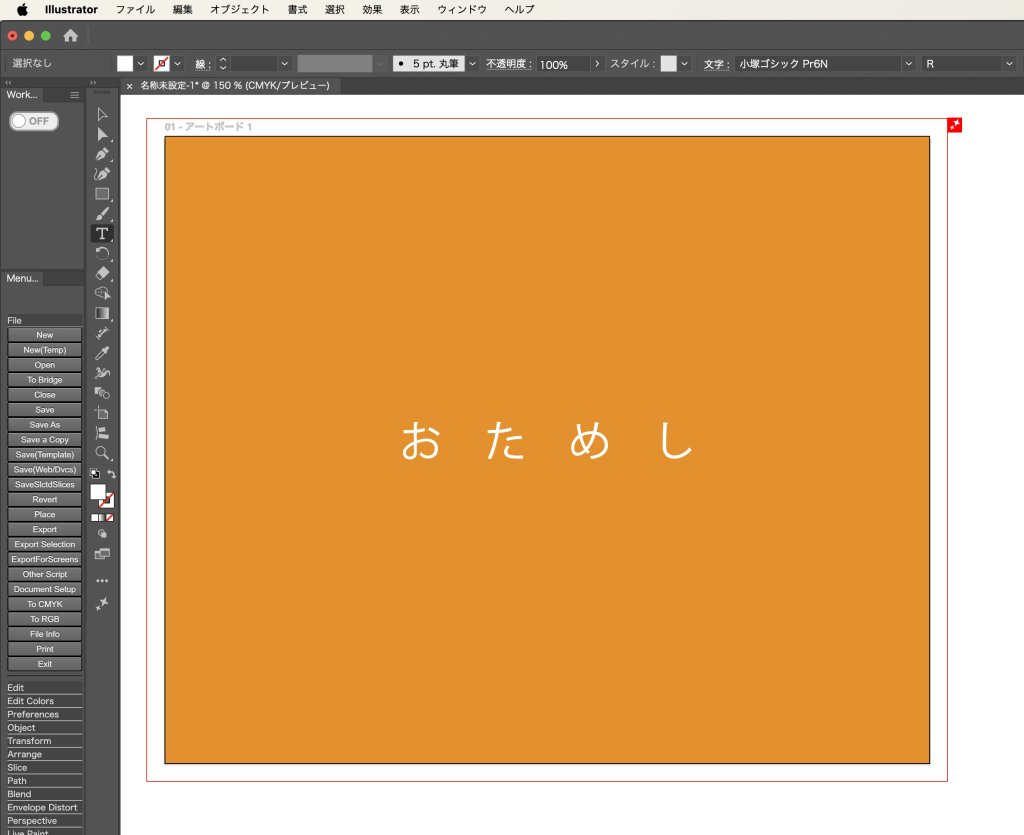Toggle the OFF switch in Work panel
This screenshot has width=1024, height=835.
[34, 121]
